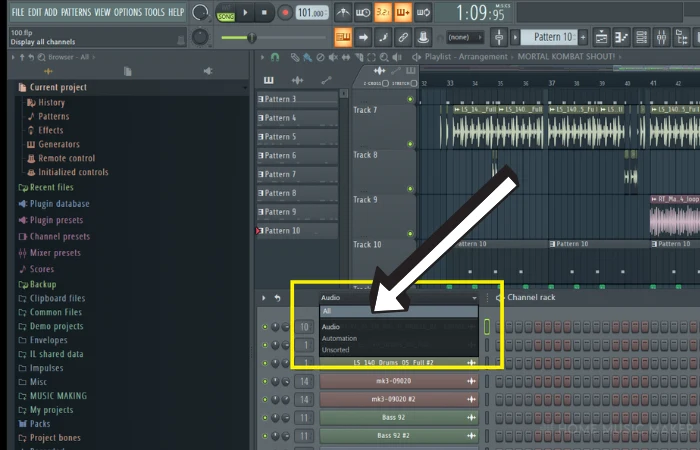This screenshot has width=700, height=450.
Task: Toggle PAT/SONG mode switch
Action: tap(226, 12)
